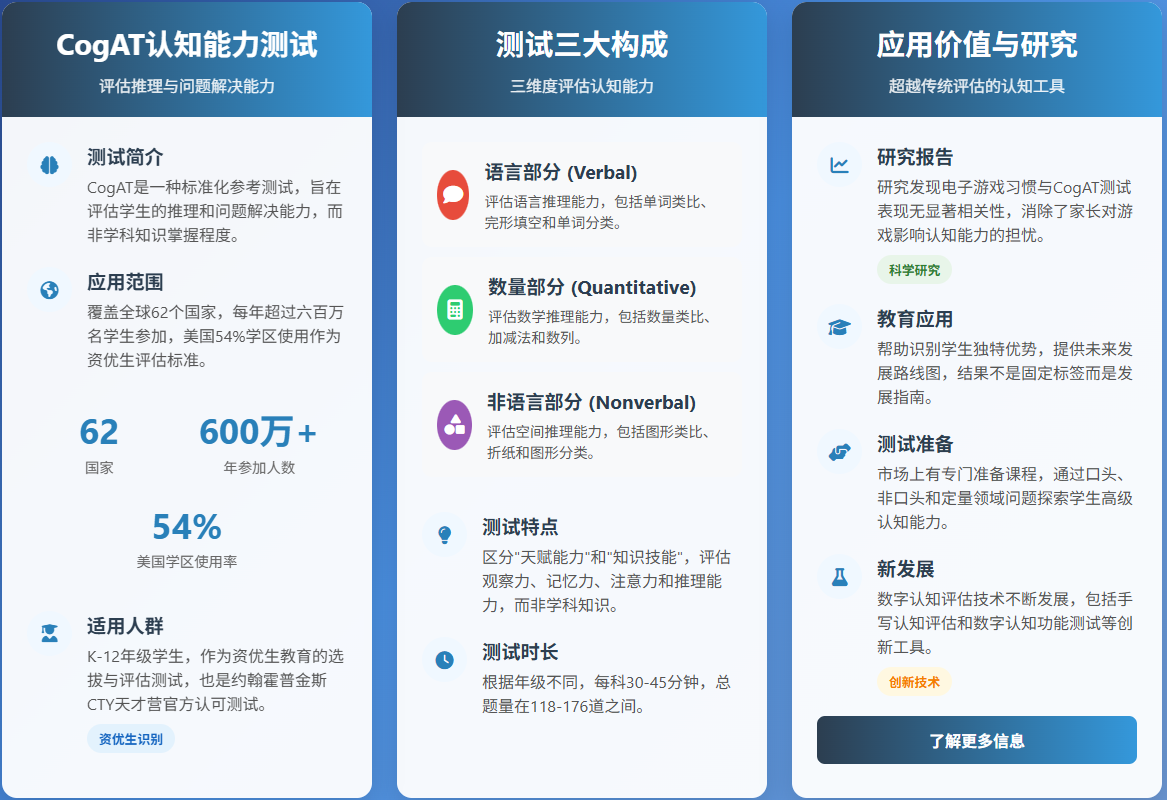1167x800 pixels.
Task: Click the description starting 覆盖全球62个国家
Action: point(215,336)
